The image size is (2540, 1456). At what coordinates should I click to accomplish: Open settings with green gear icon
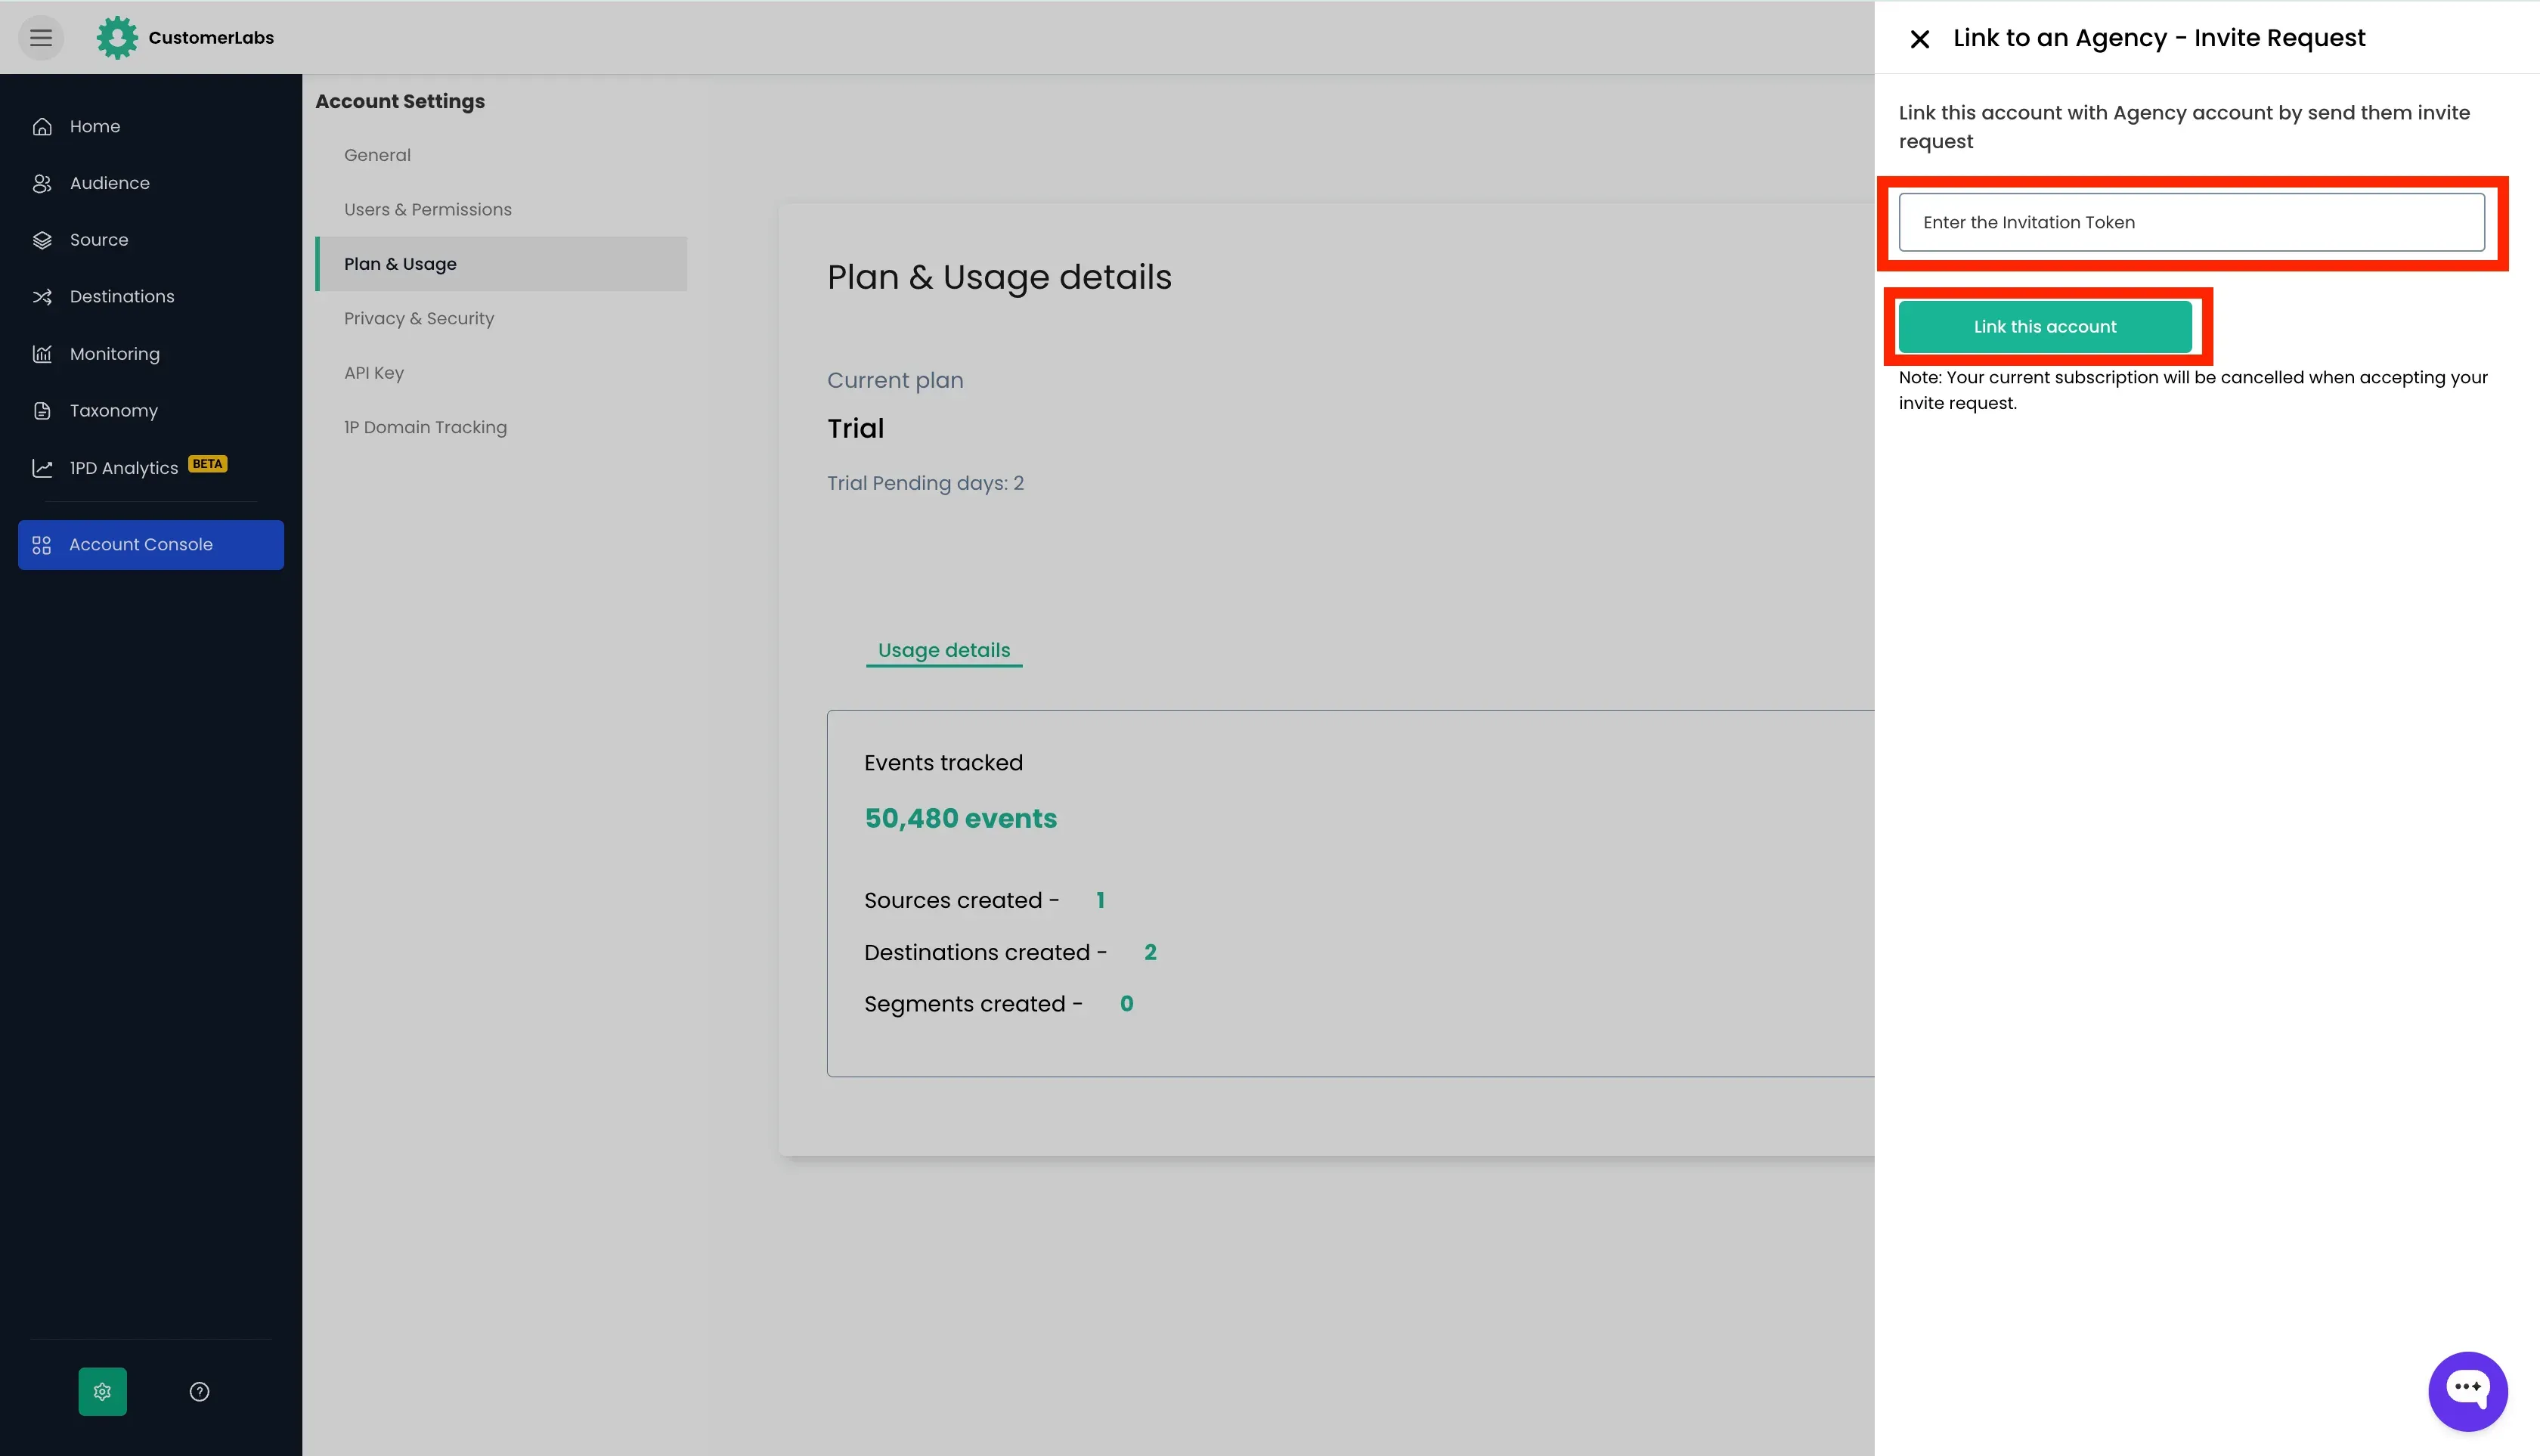coord(103,1391)
